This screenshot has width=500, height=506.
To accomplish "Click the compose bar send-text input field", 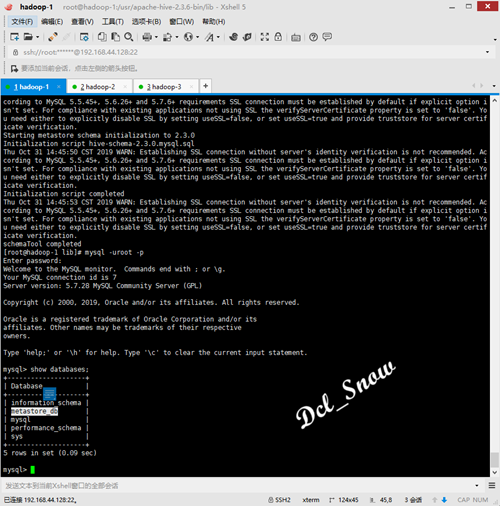I will pos(237,486).
